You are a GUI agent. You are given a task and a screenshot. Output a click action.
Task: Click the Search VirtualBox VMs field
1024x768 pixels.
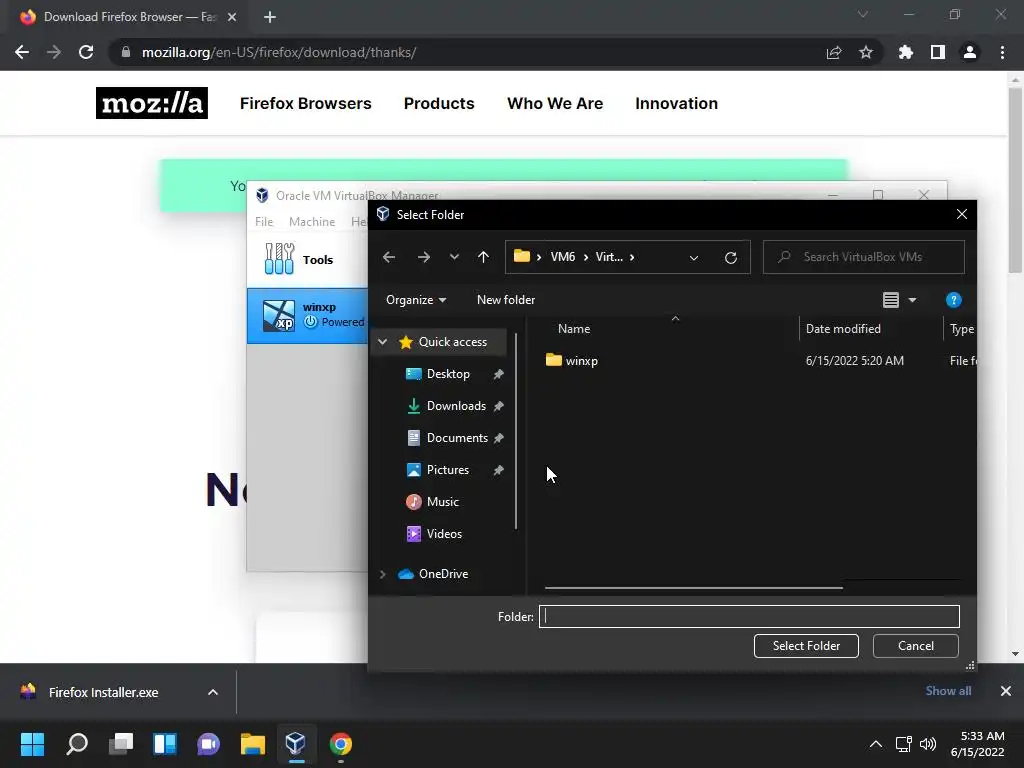(x=863, y=257)
